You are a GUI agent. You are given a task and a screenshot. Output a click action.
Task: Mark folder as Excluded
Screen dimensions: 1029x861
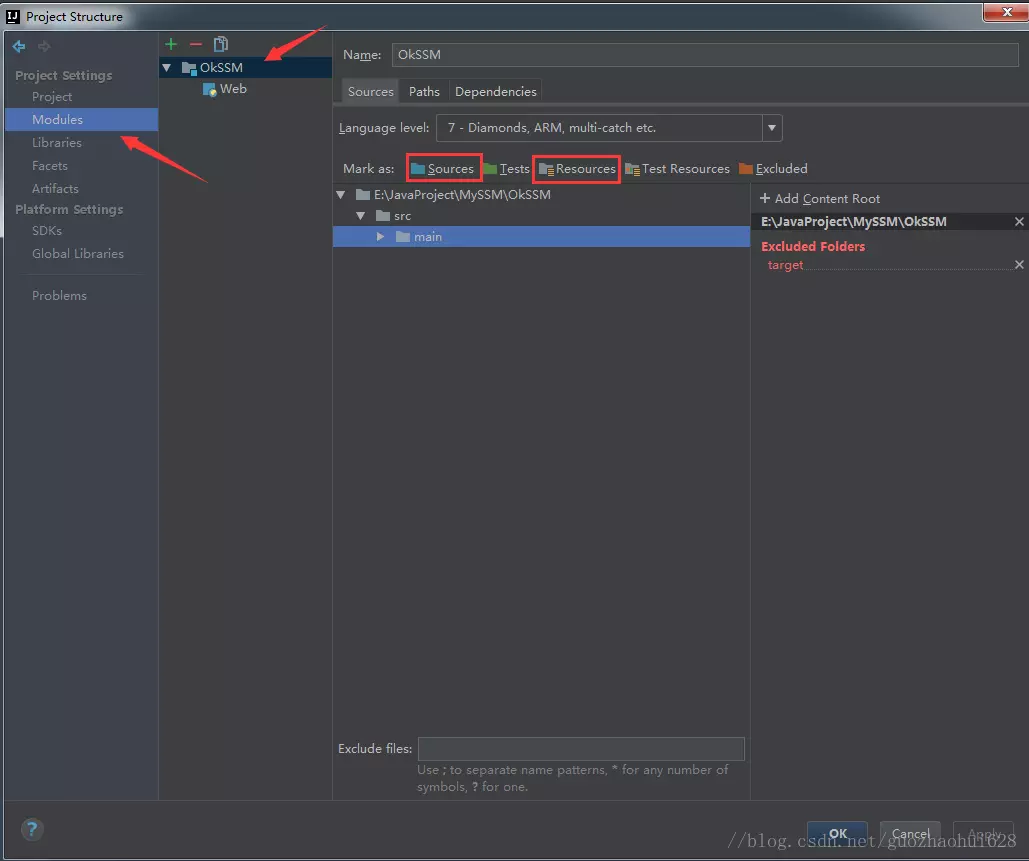click(773, 169)
